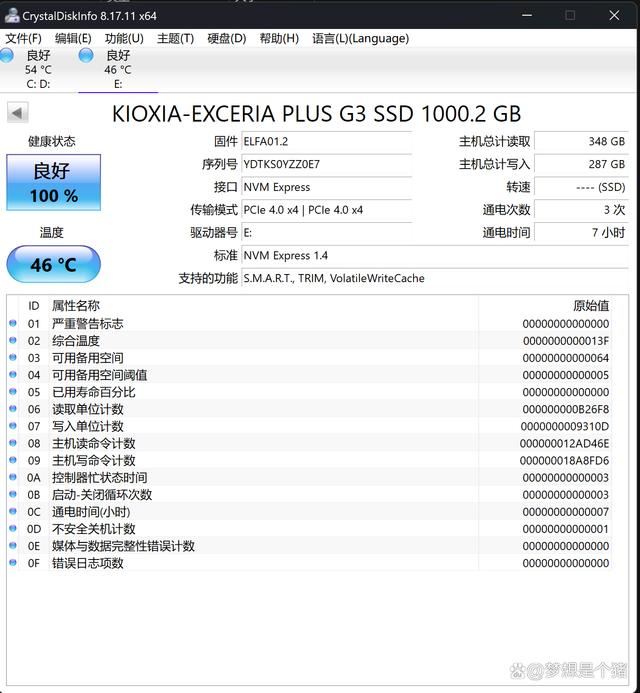Click the firmware field ELFA01.2

(326, 141)
